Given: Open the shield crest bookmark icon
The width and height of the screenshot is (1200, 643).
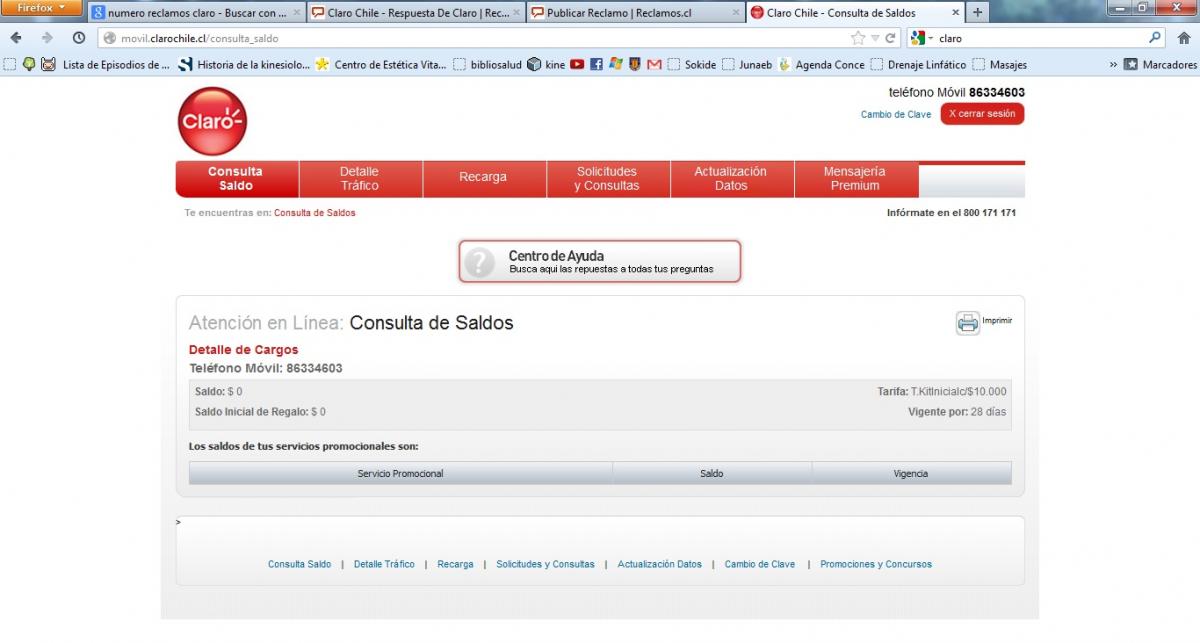Looking at the screenshot, I should coord(634,65).
